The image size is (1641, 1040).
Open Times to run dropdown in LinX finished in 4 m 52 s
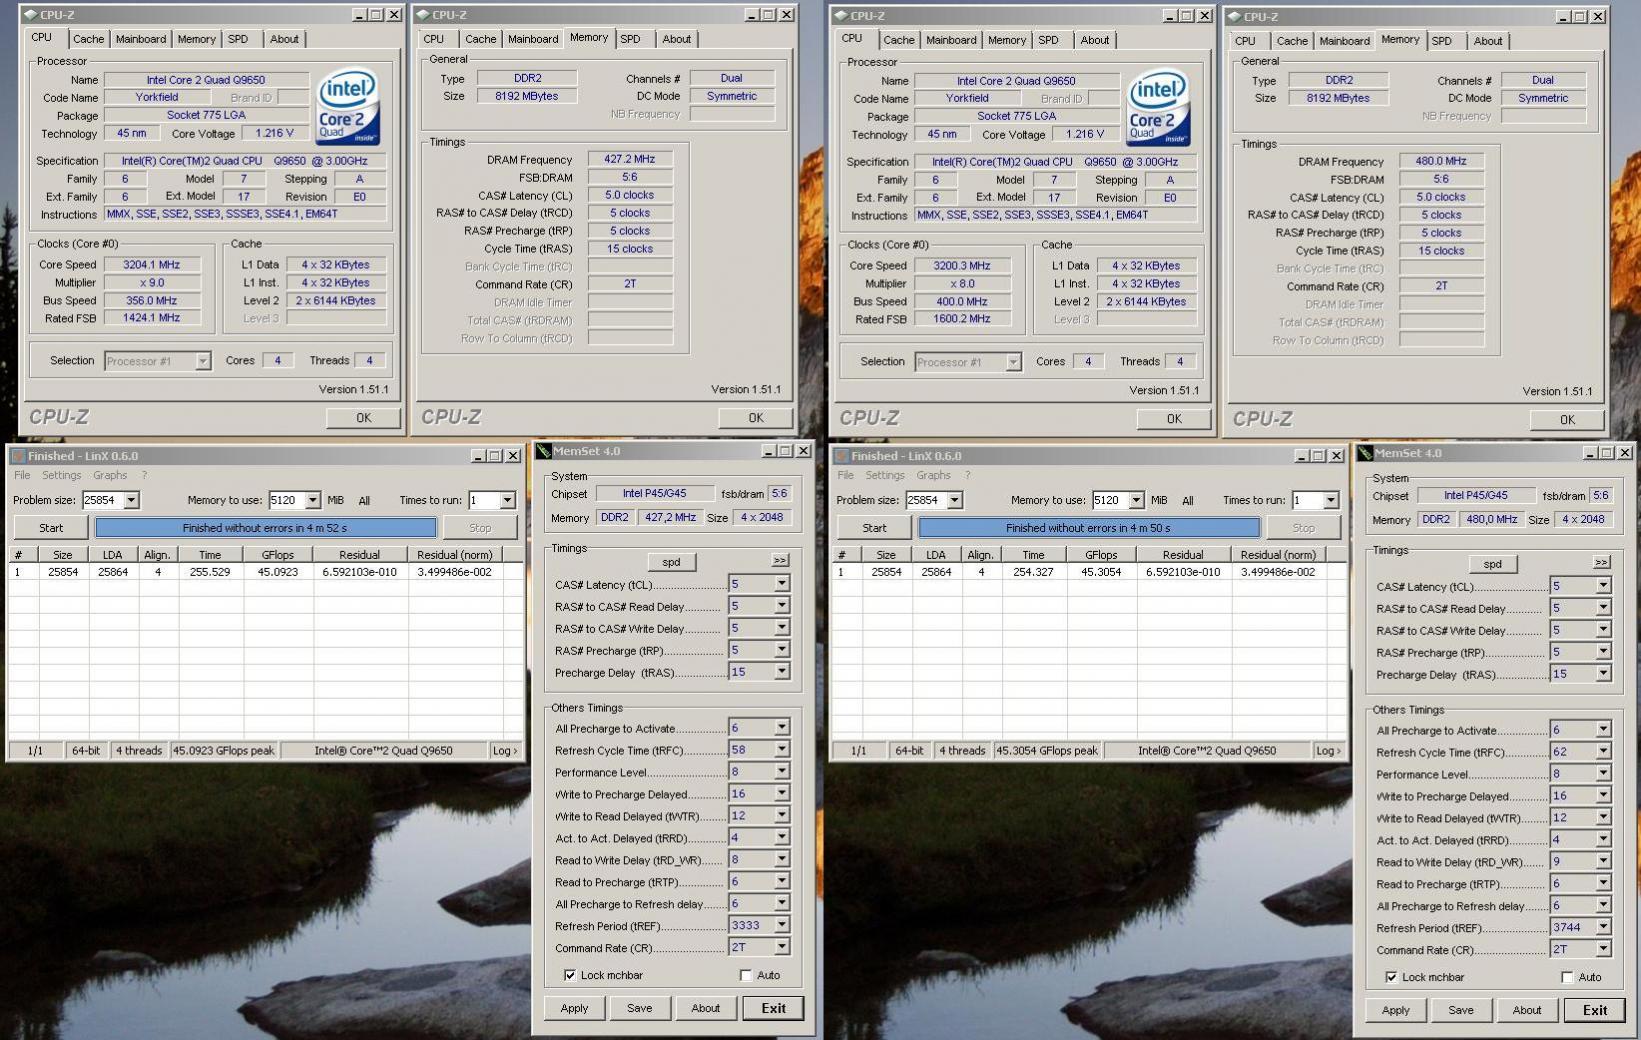pos(507,500)
